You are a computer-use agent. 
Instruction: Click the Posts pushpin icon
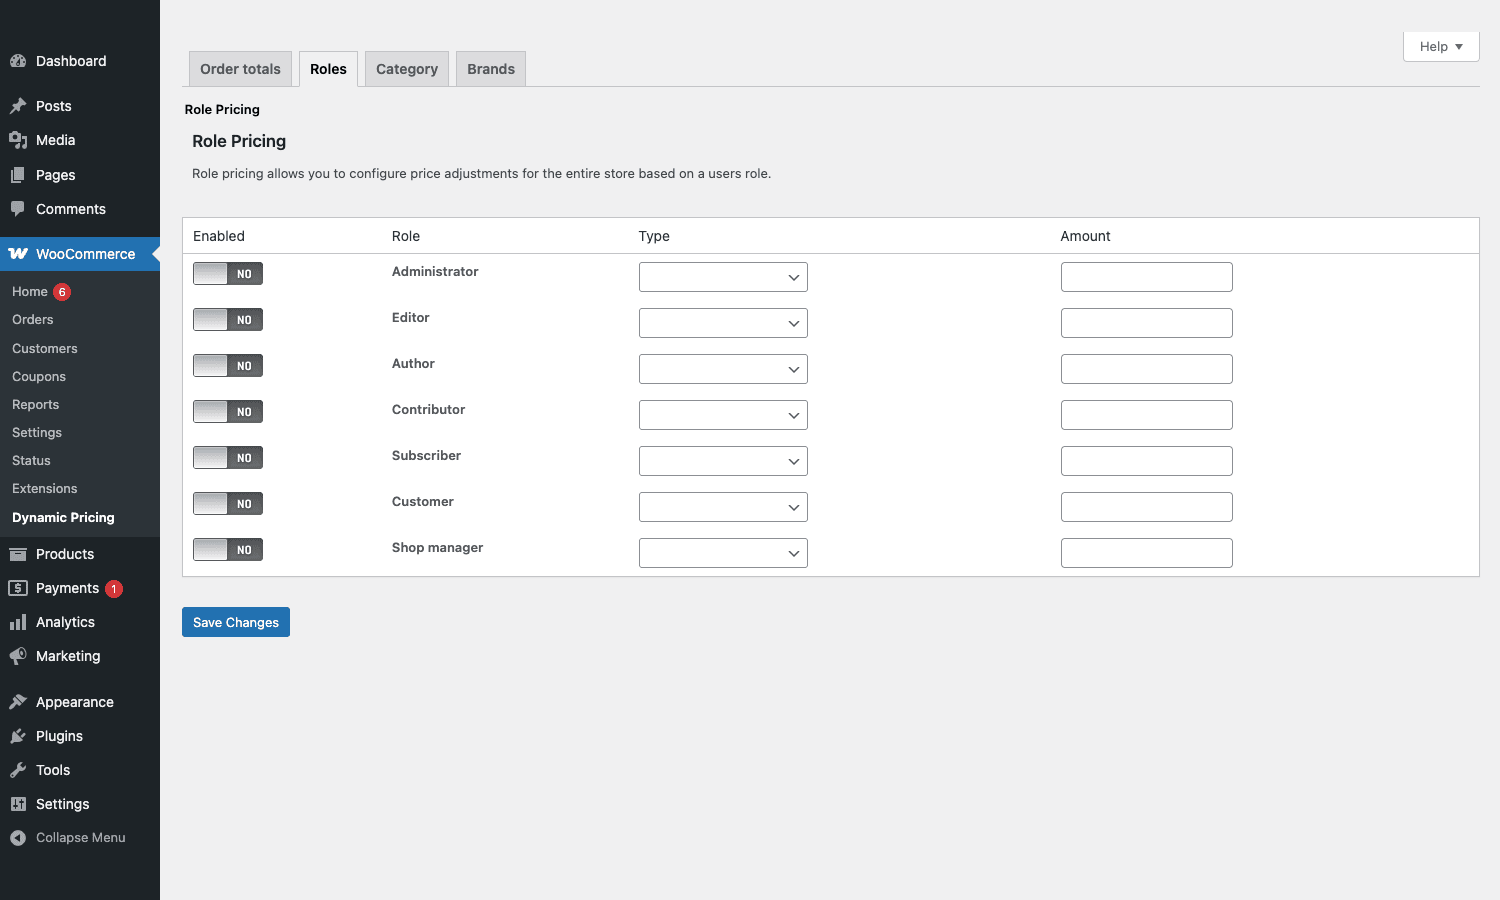coord(18,106)
